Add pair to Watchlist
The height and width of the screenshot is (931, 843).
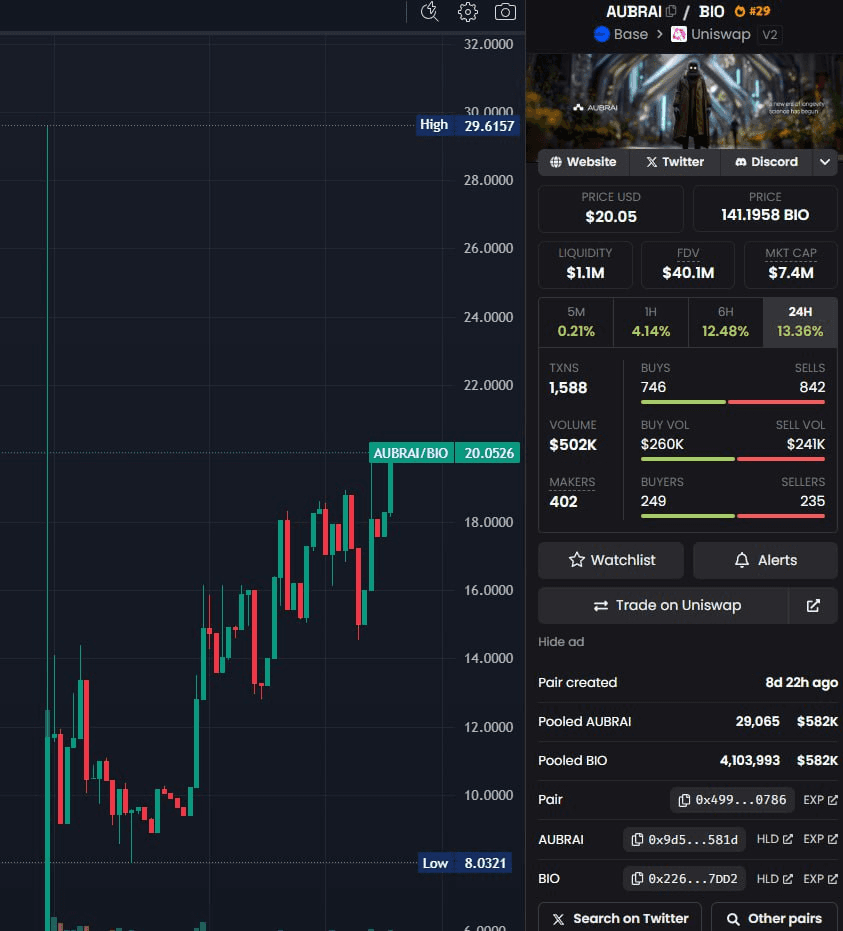click(611, 560)
